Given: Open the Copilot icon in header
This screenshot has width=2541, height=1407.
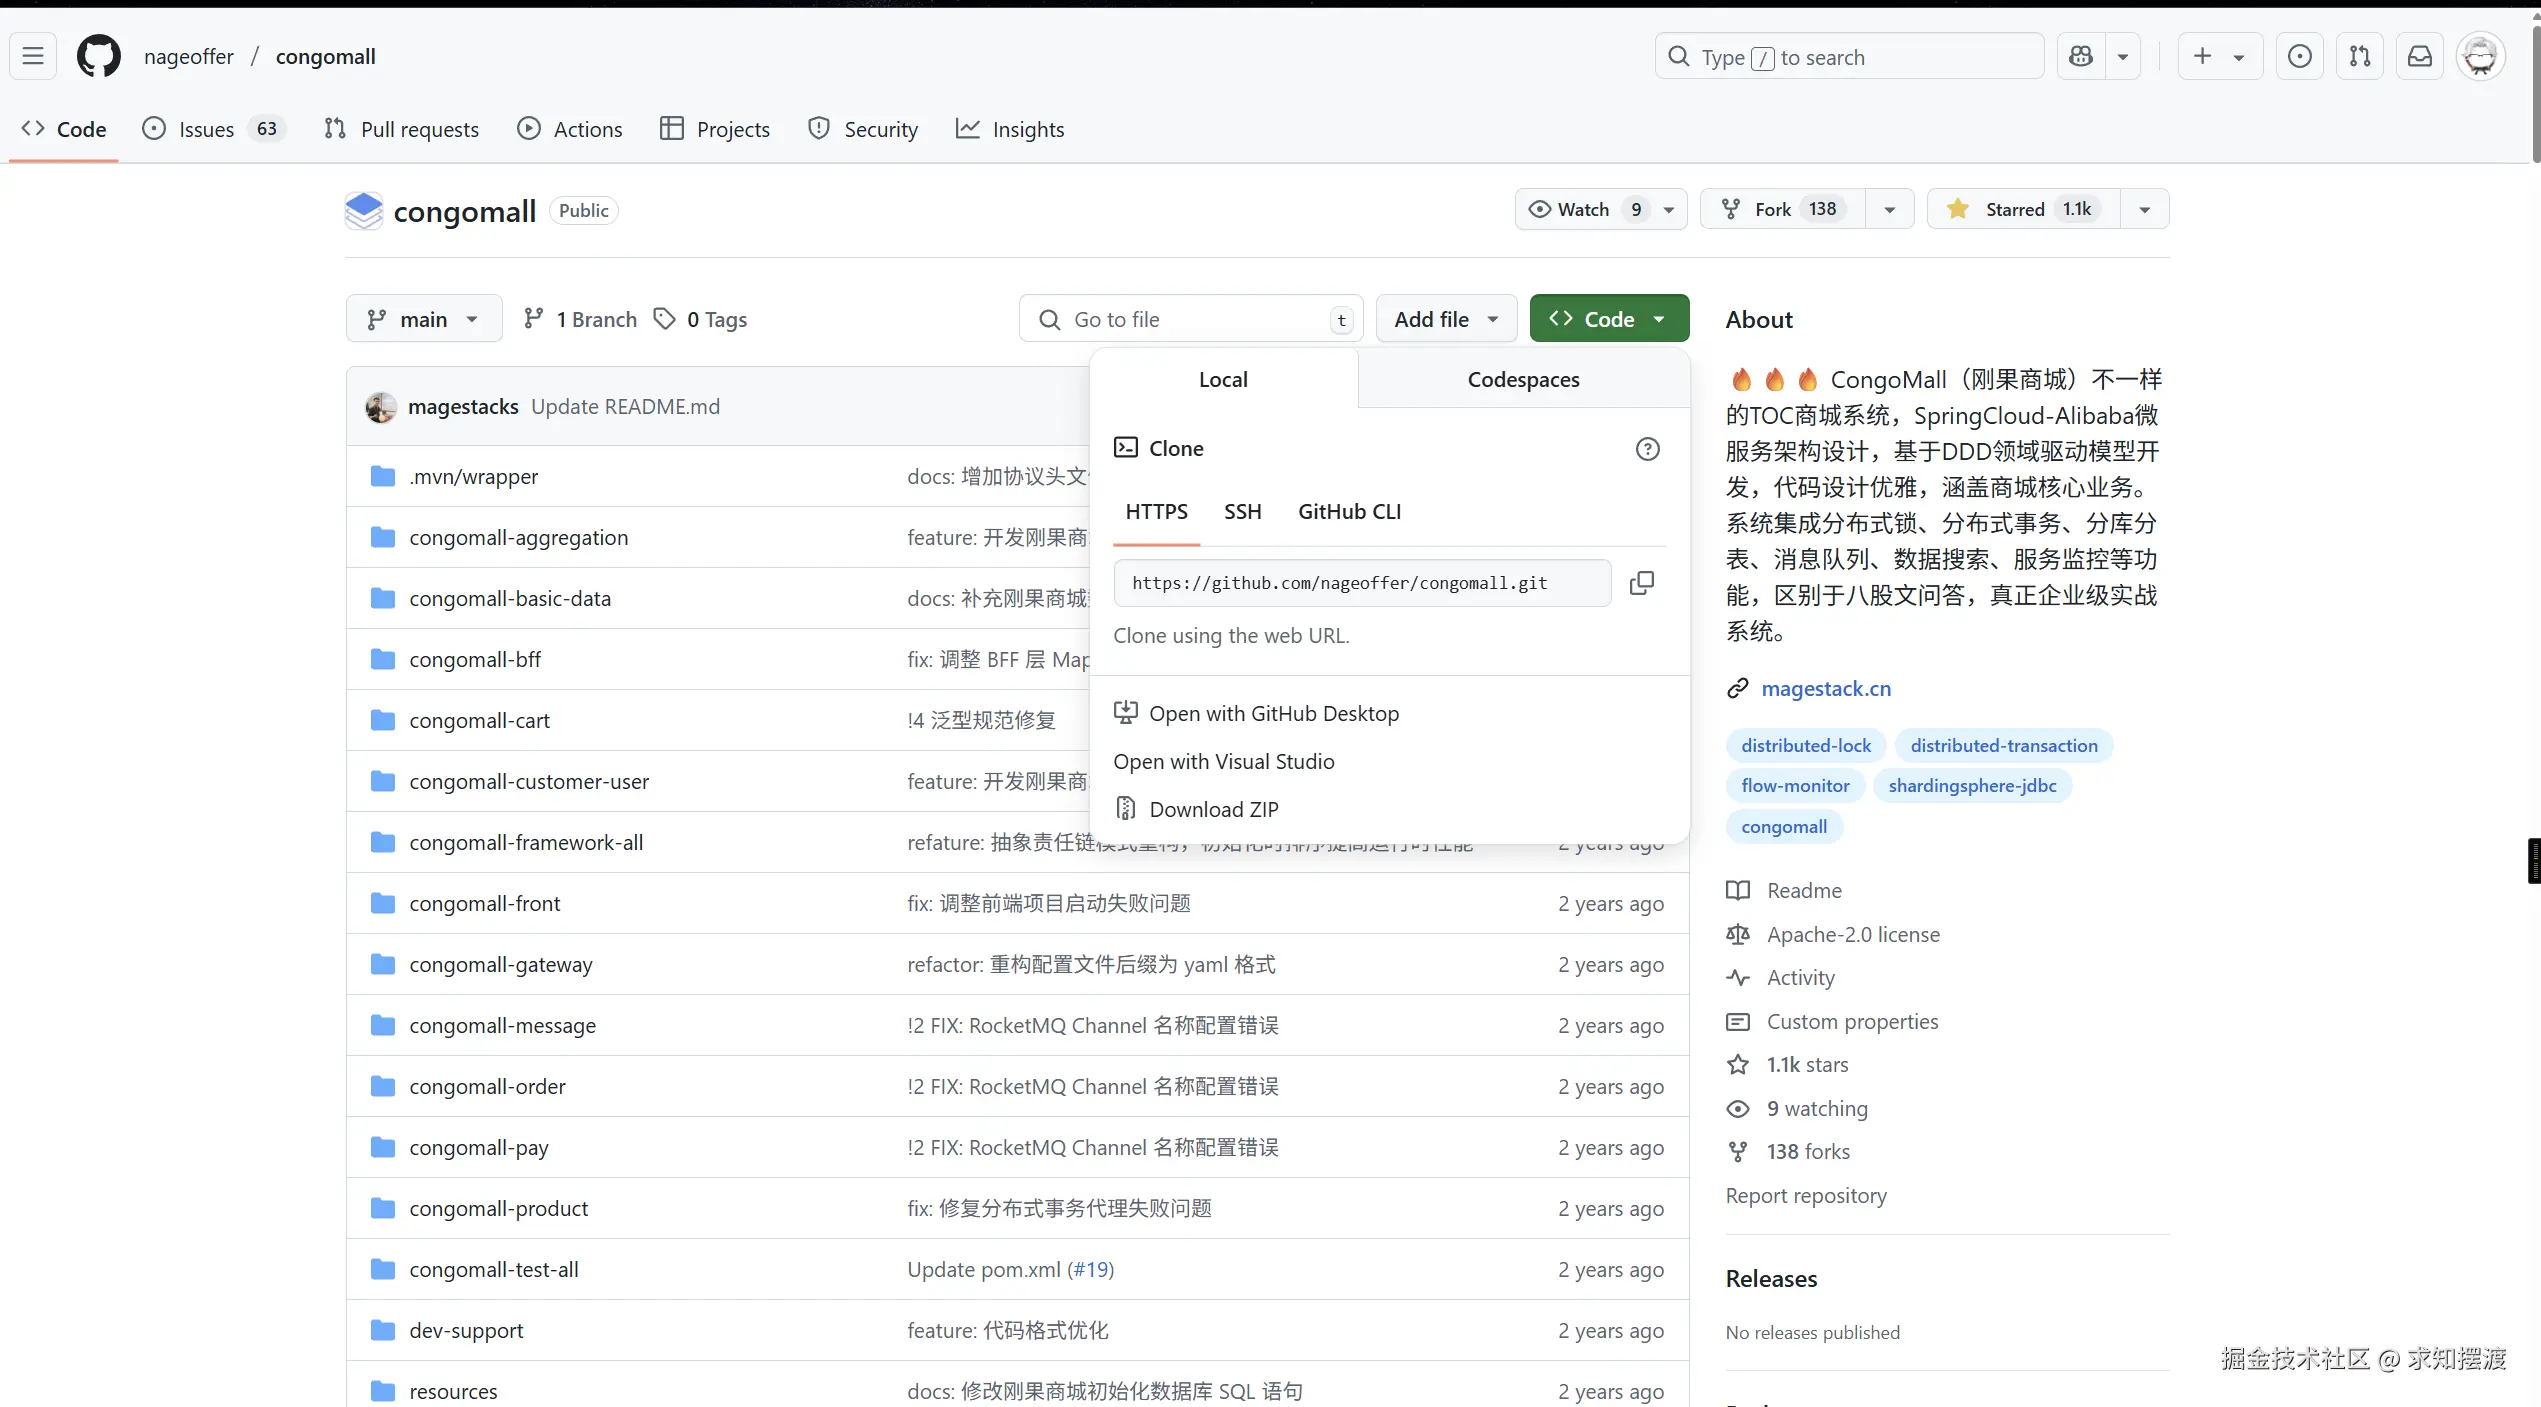Looking at the screenshot, I should (2081, 56).
